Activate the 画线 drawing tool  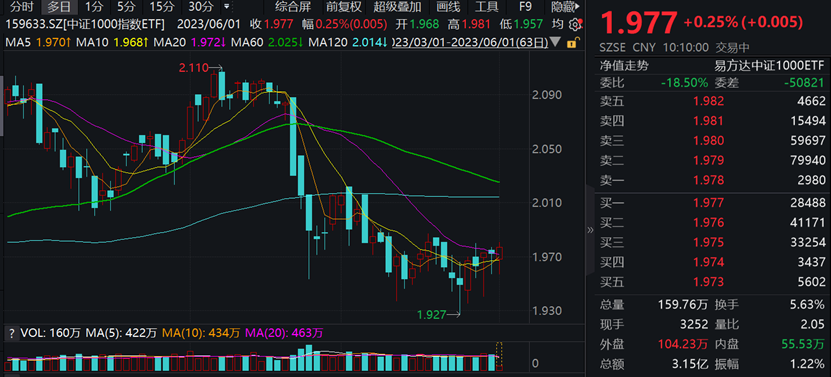click(x=448, y=7)
